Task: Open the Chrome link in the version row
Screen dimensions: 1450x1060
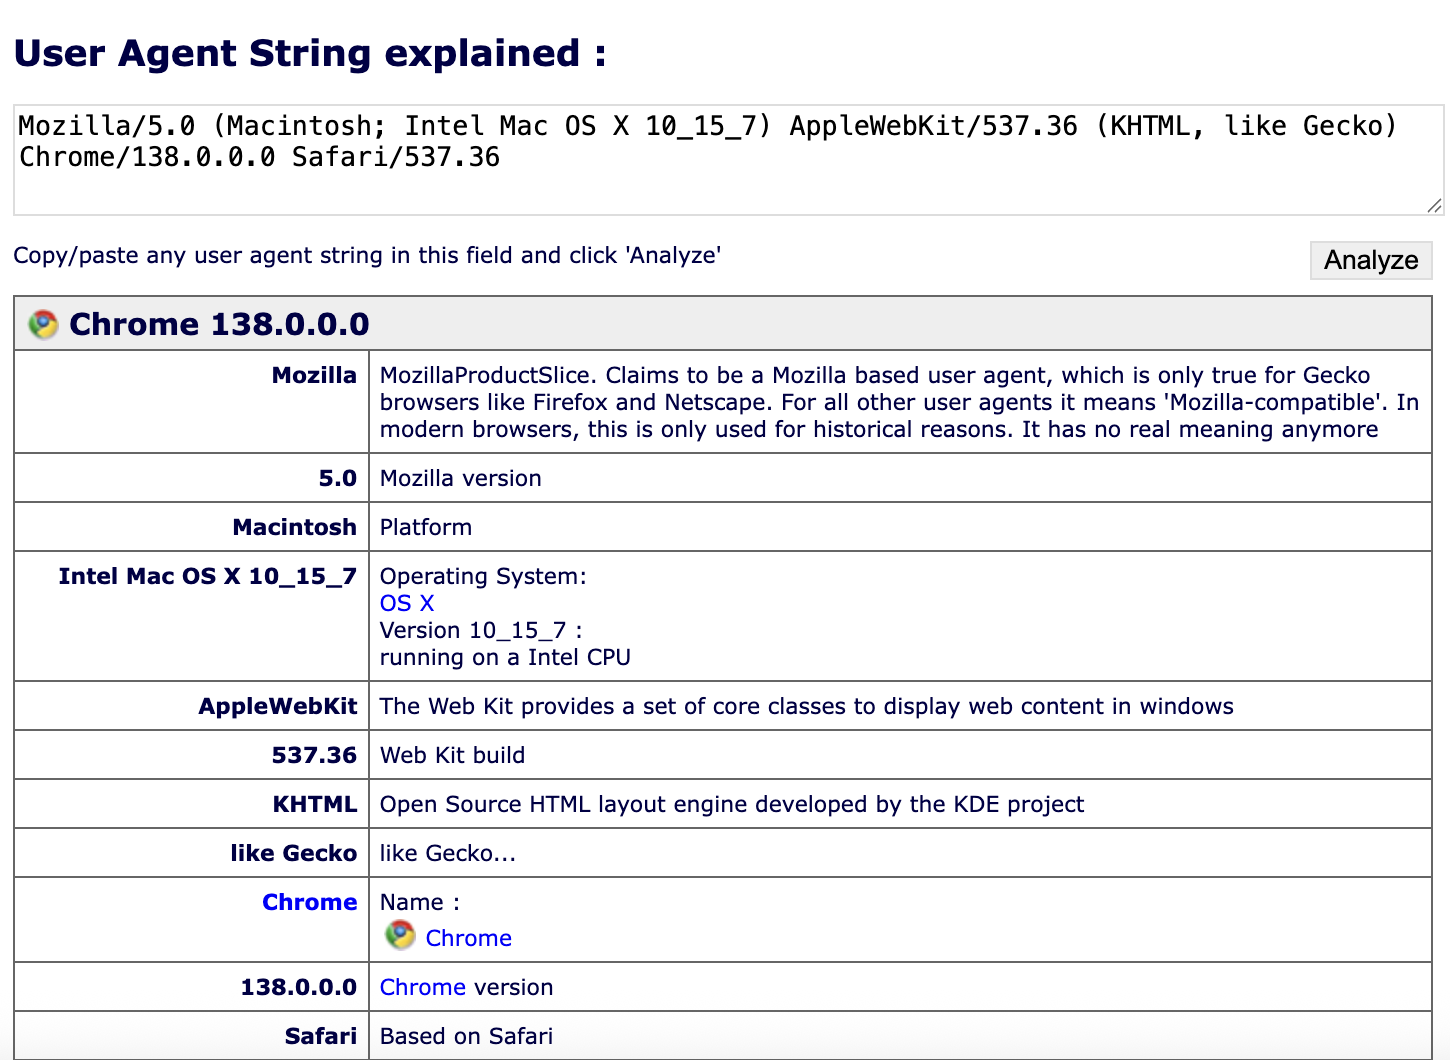Action: (422, 987)
